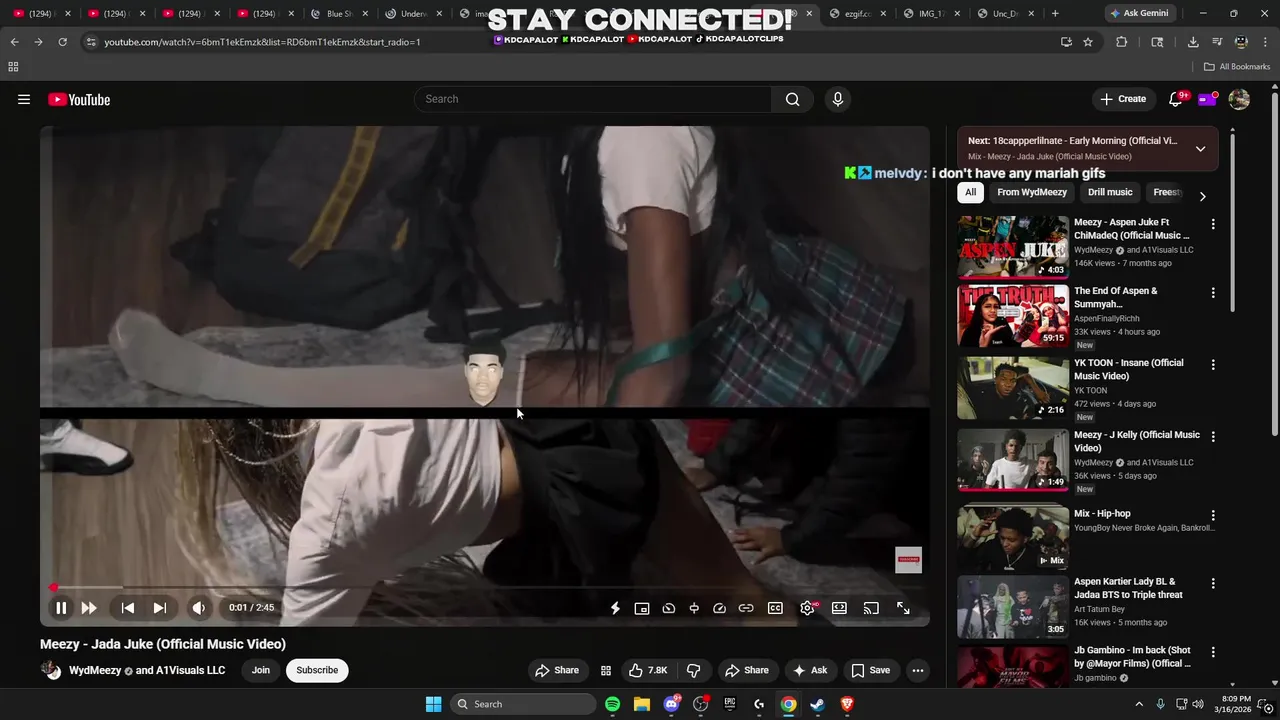This screenshot has height=720, width=1280.
Task: Open the Mix - Hip-hop title
Action: [1102, 514]
